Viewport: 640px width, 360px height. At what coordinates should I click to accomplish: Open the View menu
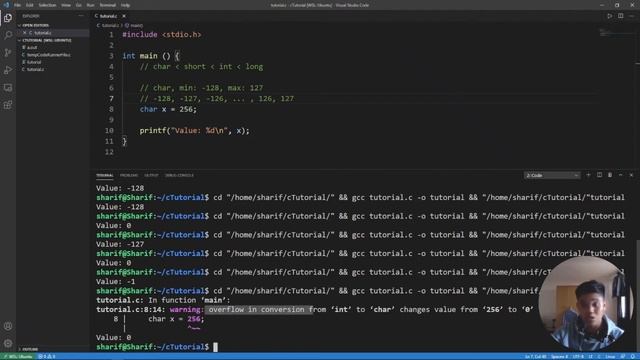tap(66, 5)
